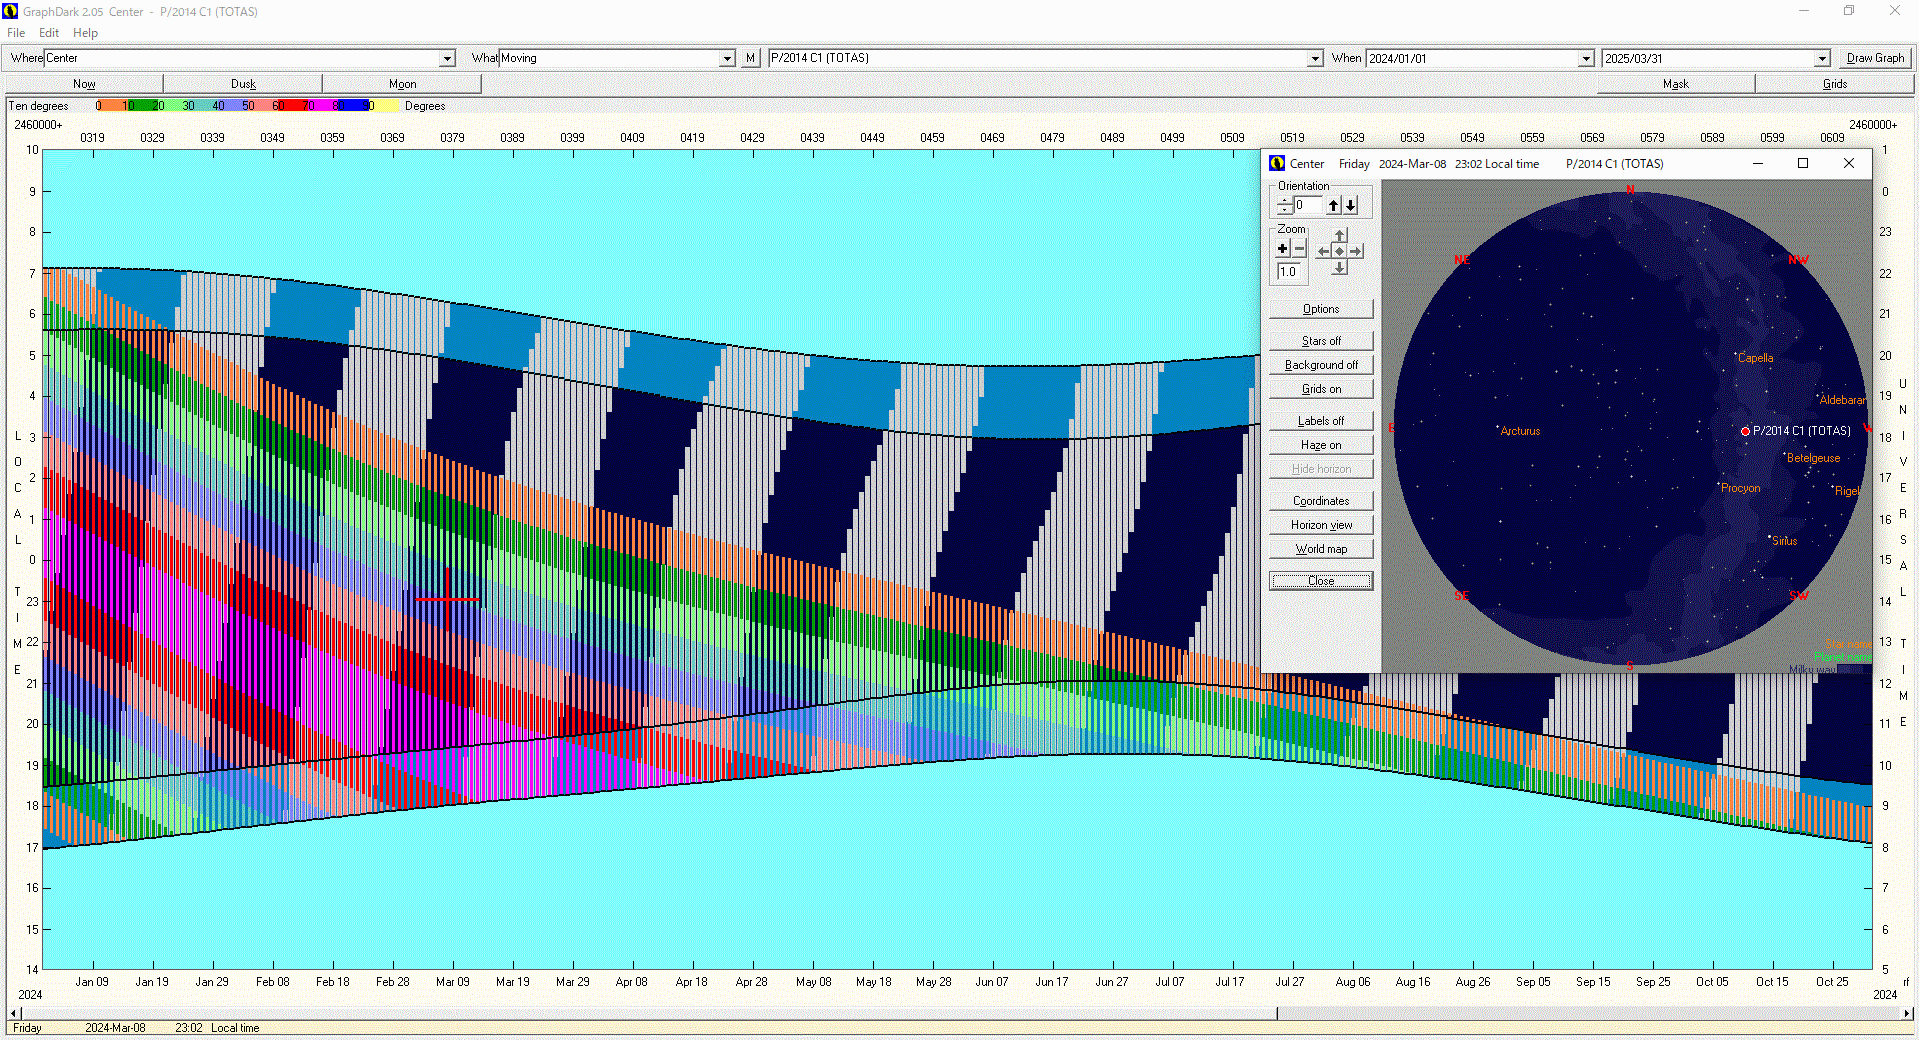
Task: Turn stars off in sky view
Action: [x=1321, y=341]
